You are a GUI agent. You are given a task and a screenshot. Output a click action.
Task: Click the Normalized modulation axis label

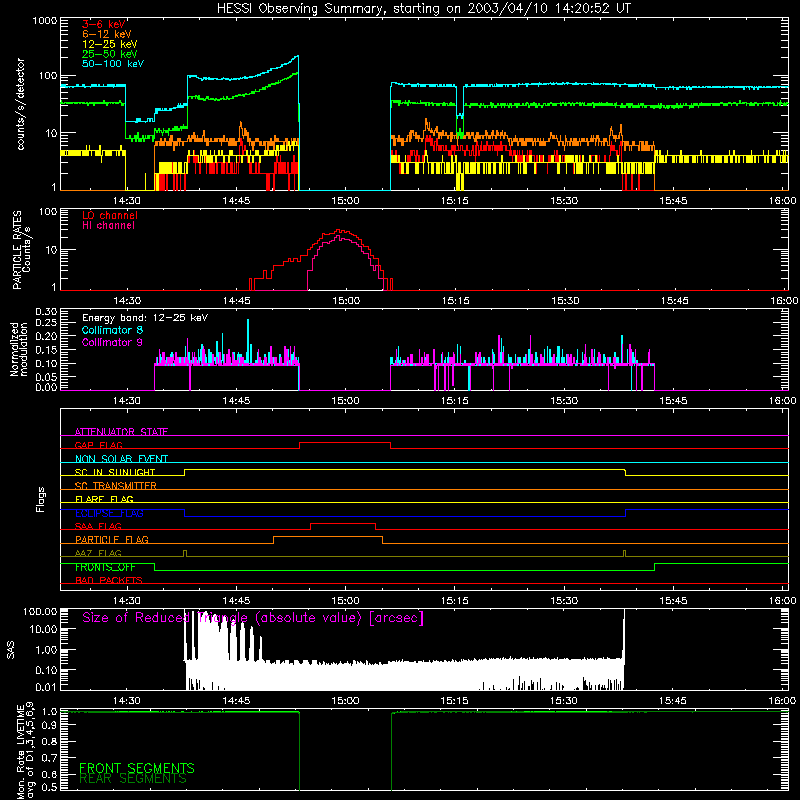coord(19,349)
